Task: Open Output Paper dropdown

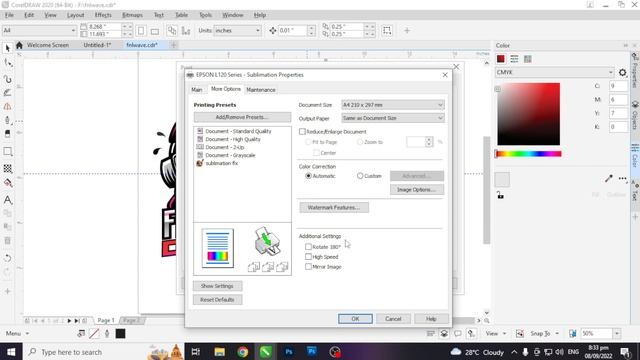Action: 393,118
